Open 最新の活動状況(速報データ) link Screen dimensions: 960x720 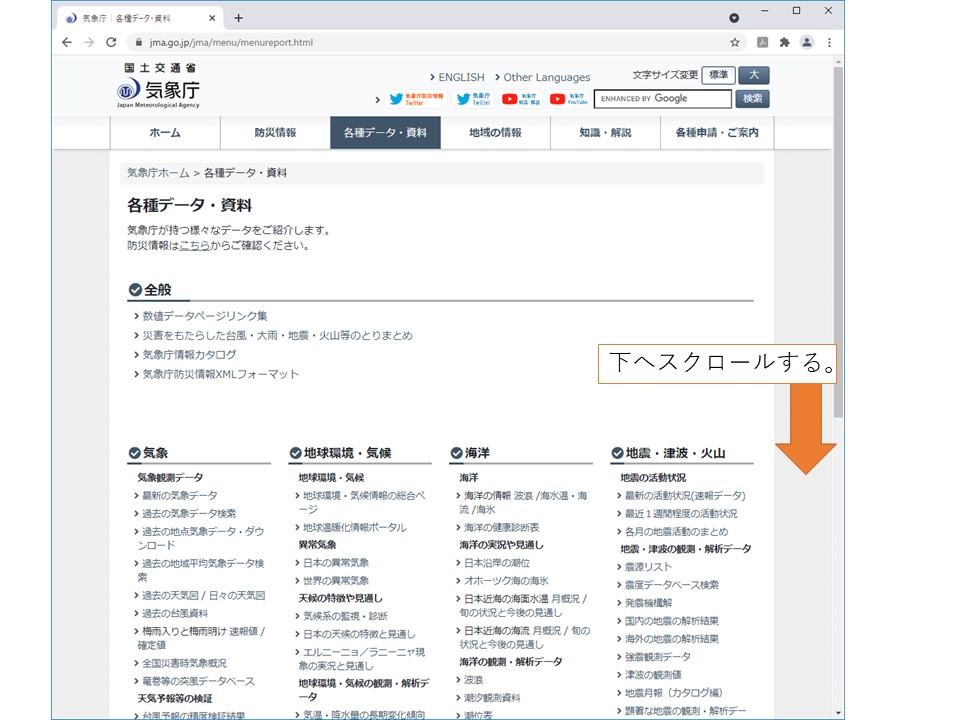pos(685,495)
